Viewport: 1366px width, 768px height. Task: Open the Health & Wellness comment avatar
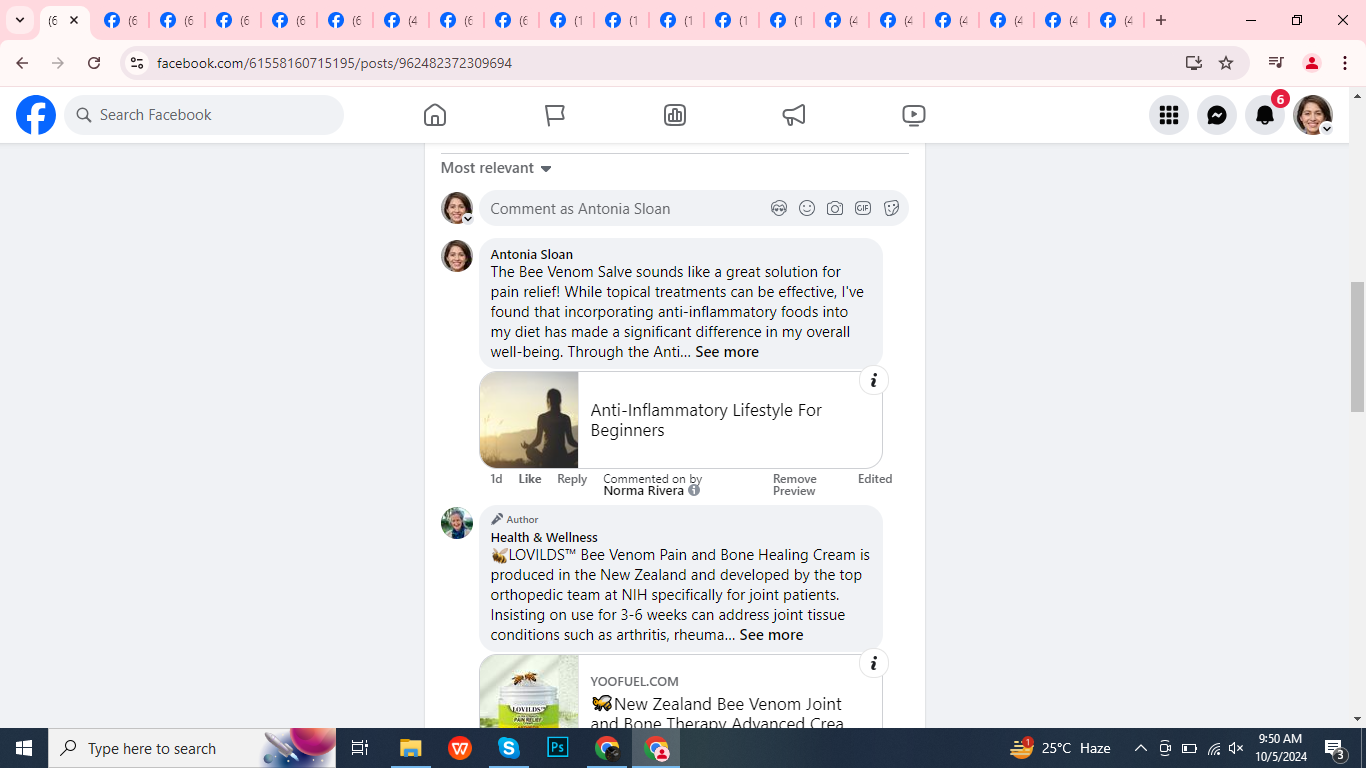click(x=457, y=523)
